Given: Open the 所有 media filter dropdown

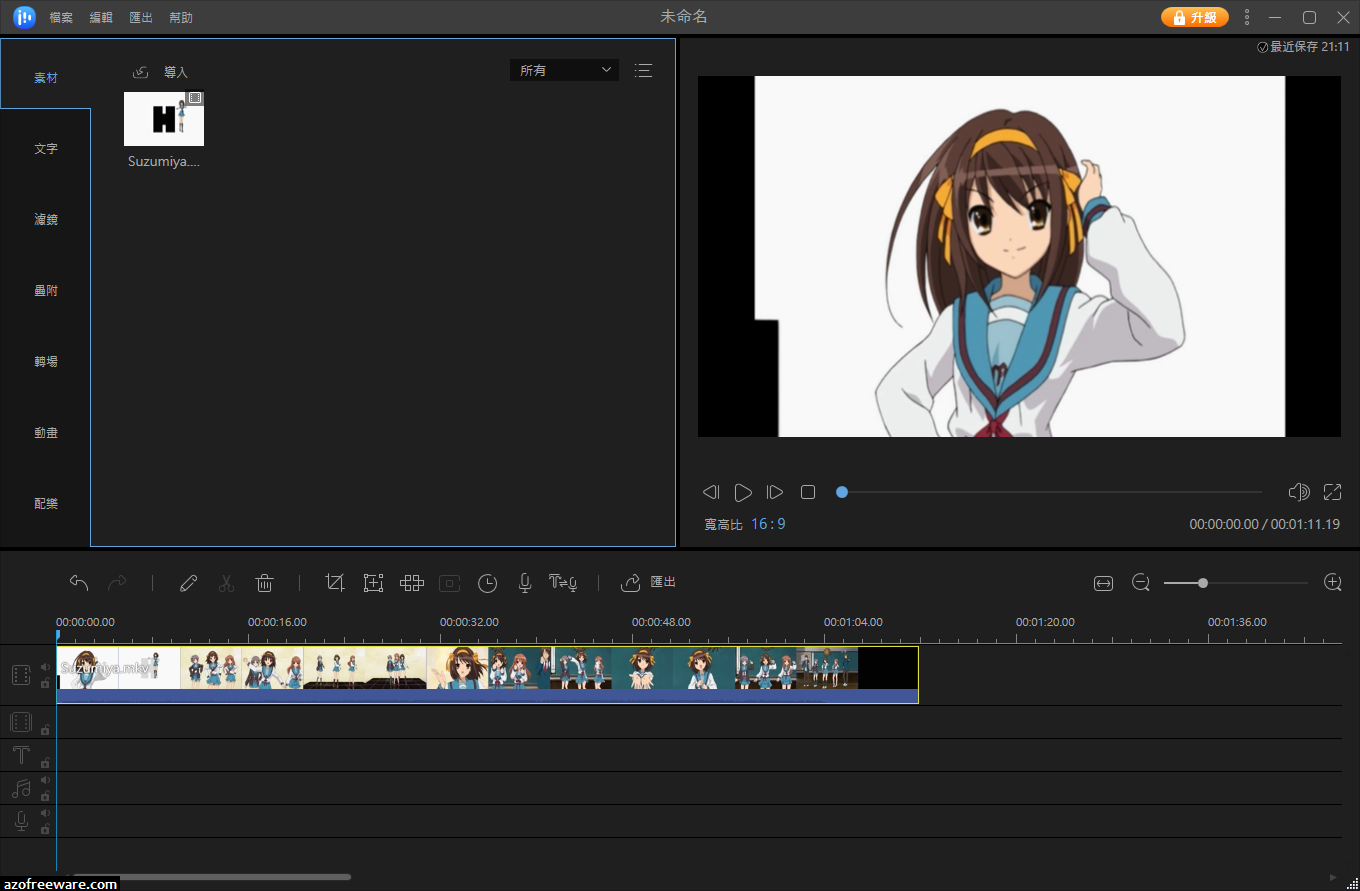Looking at the screenshot, I should click(x=564, y=70).
